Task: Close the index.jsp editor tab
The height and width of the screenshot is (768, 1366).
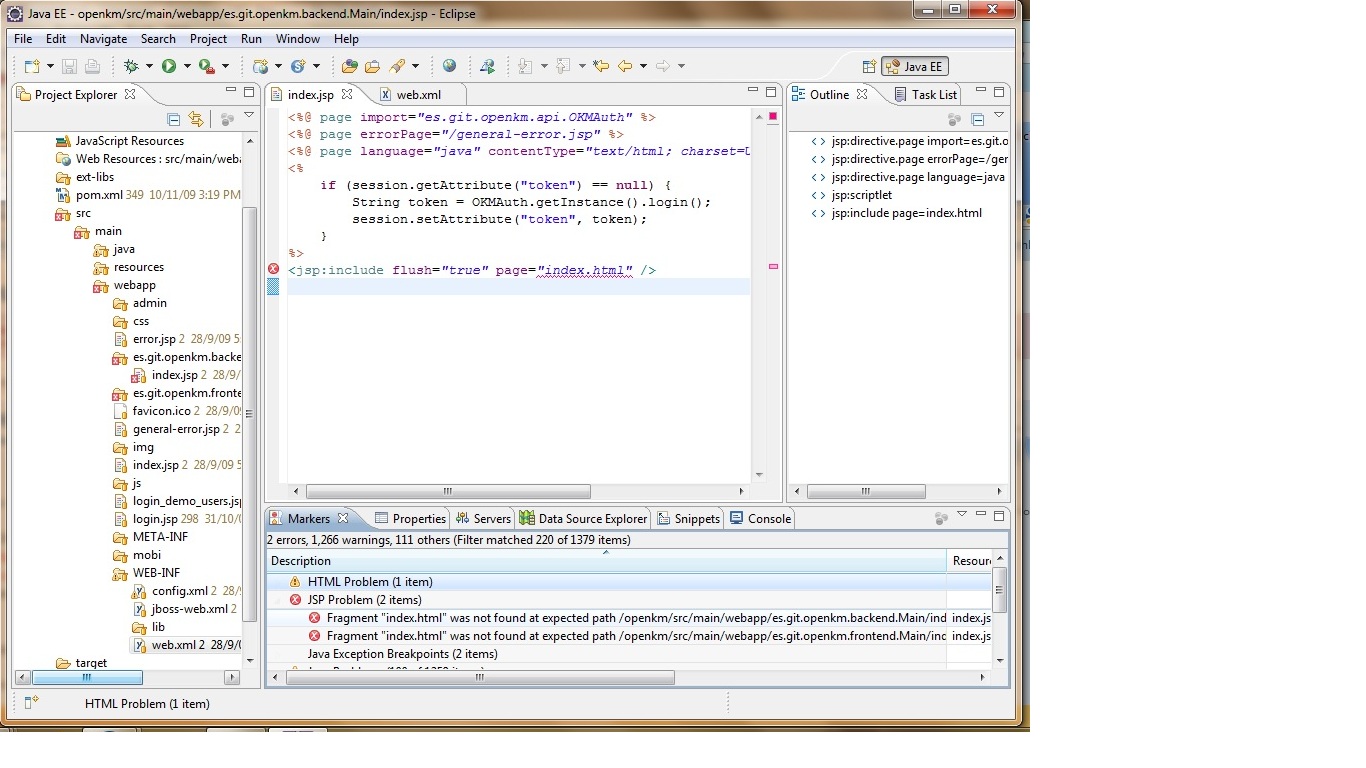Action: (347, 94)
